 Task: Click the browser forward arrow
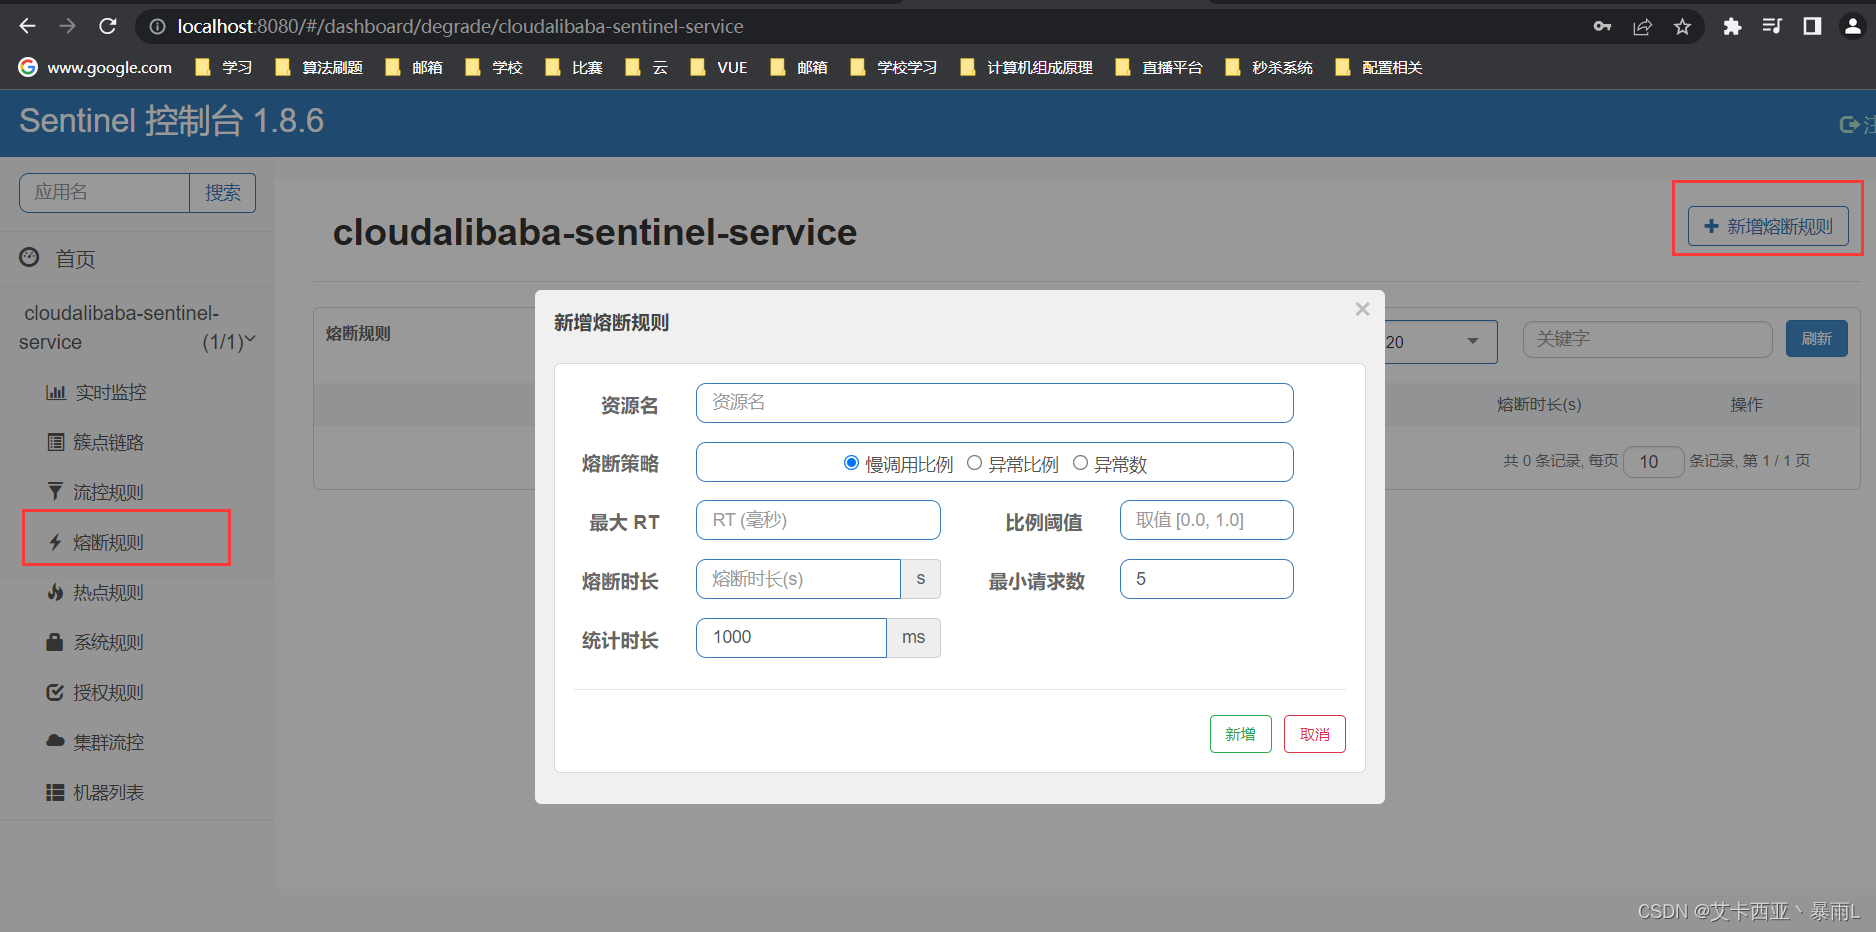pos(67,26)
